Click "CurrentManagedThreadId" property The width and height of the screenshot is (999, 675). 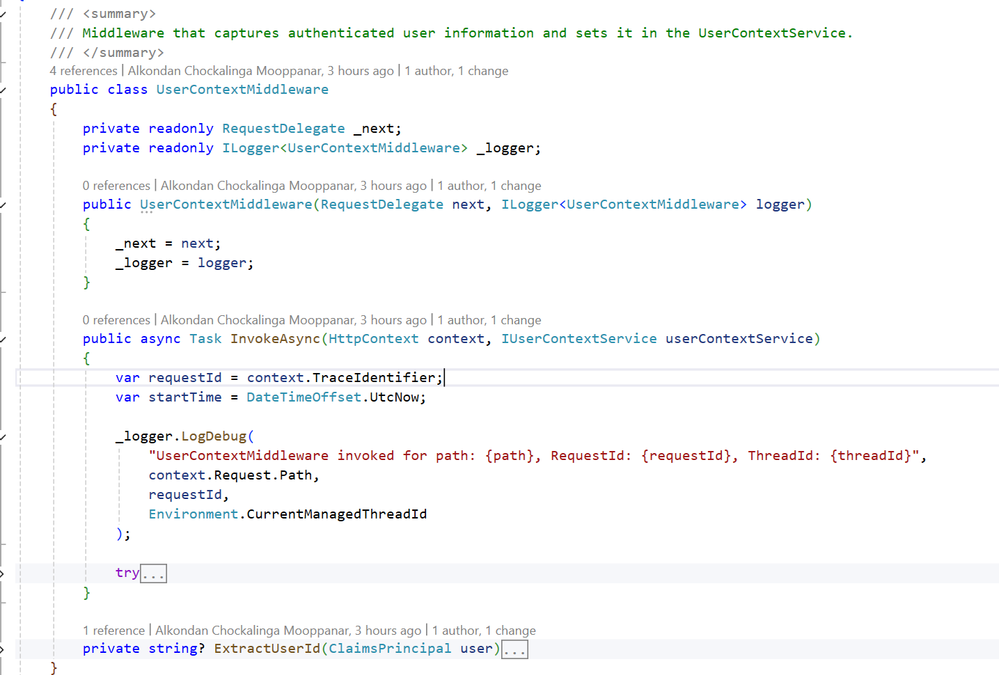click(x=336, y=514)
